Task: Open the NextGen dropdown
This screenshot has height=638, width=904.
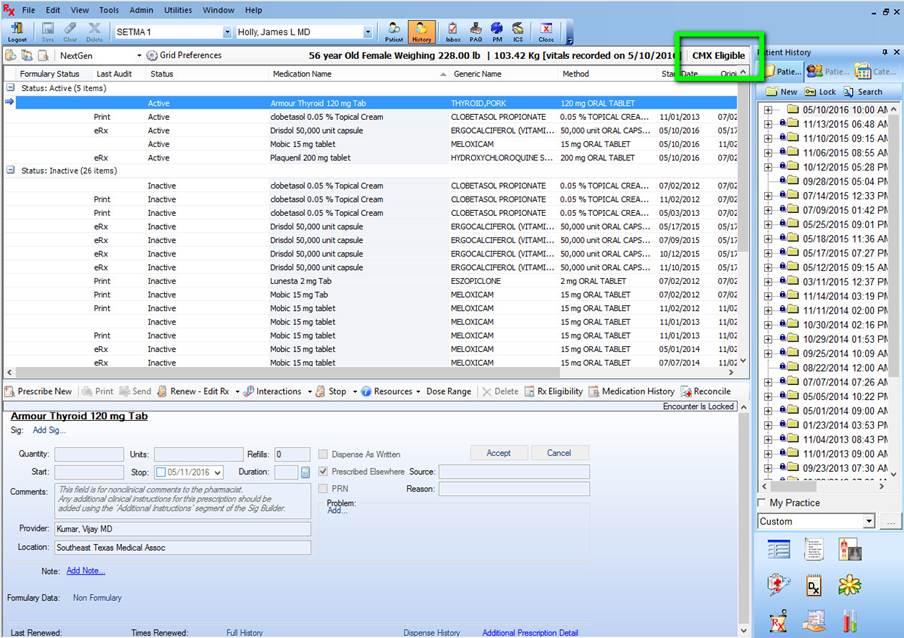Action: tap(139, 55)
